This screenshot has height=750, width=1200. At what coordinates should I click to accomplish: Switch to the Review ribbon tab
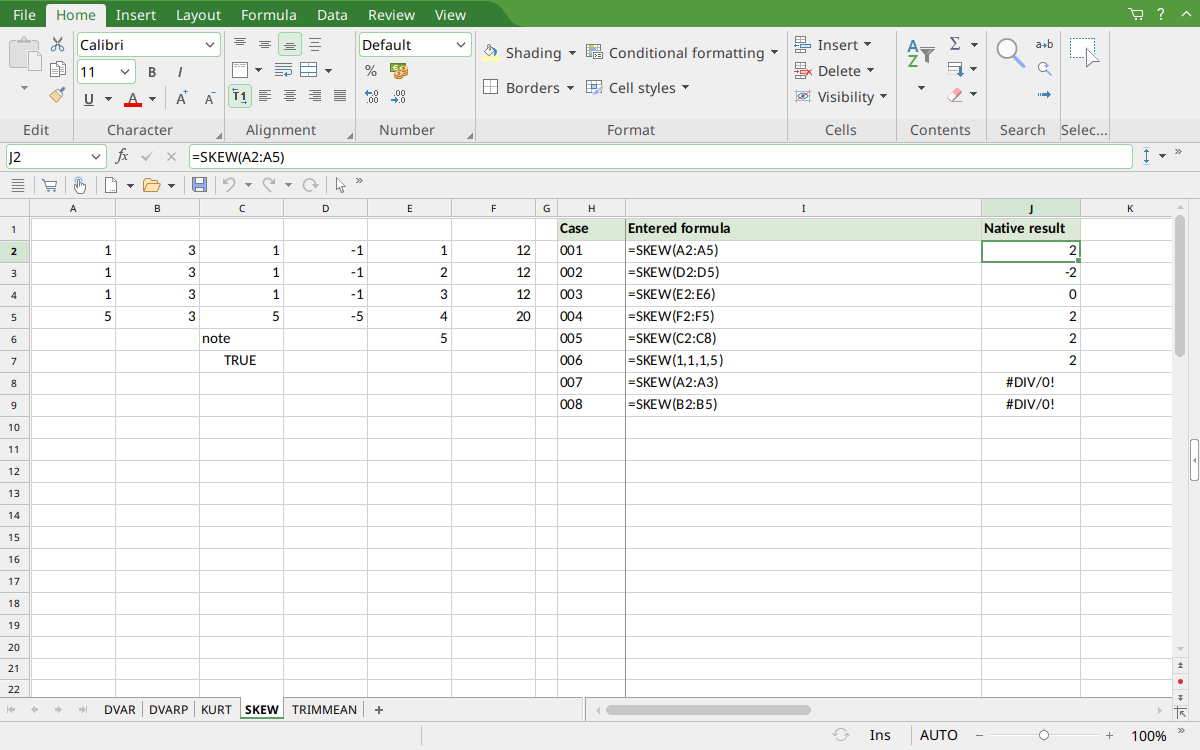(391, 15)
